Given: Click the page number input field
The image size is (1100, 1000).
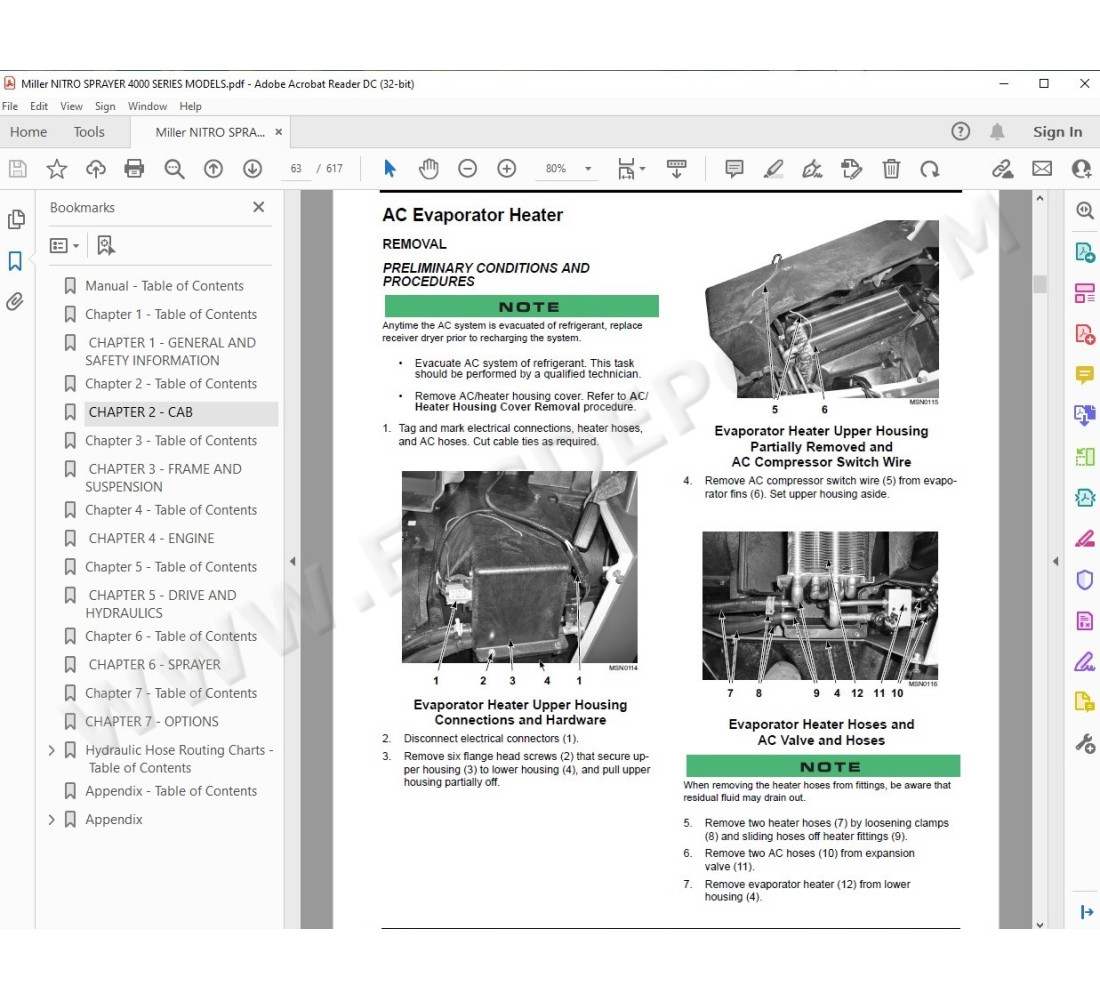Looking at the screenshot, I should tap(296, 169).
